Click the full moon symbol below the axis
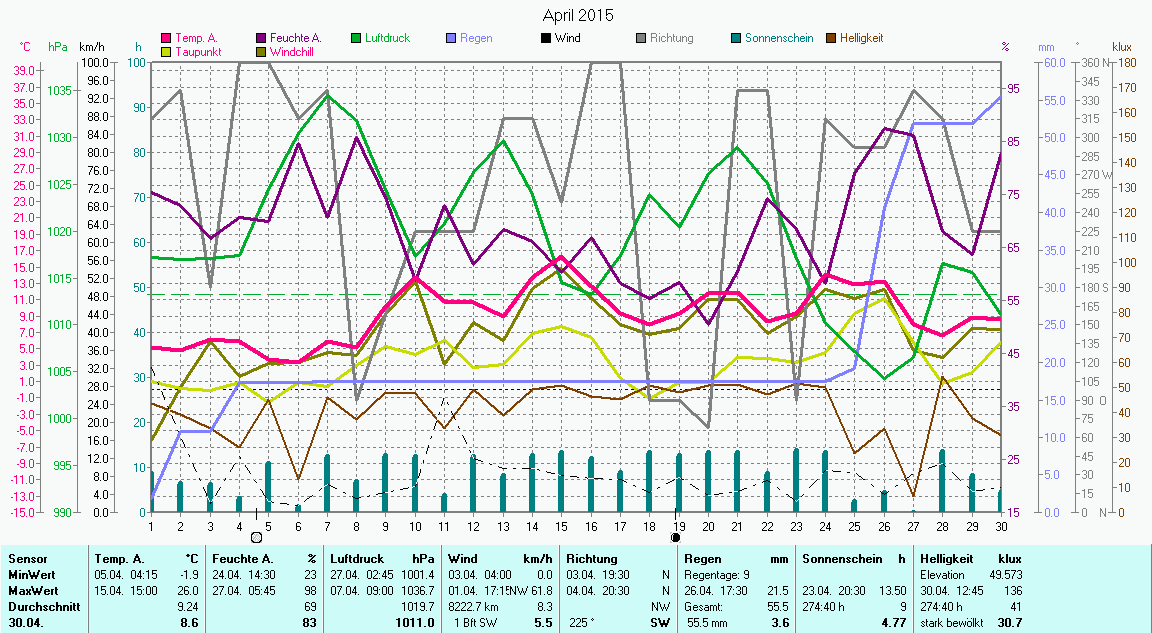This screenshot has width=1152, height=633. click(x=256, y=537)
